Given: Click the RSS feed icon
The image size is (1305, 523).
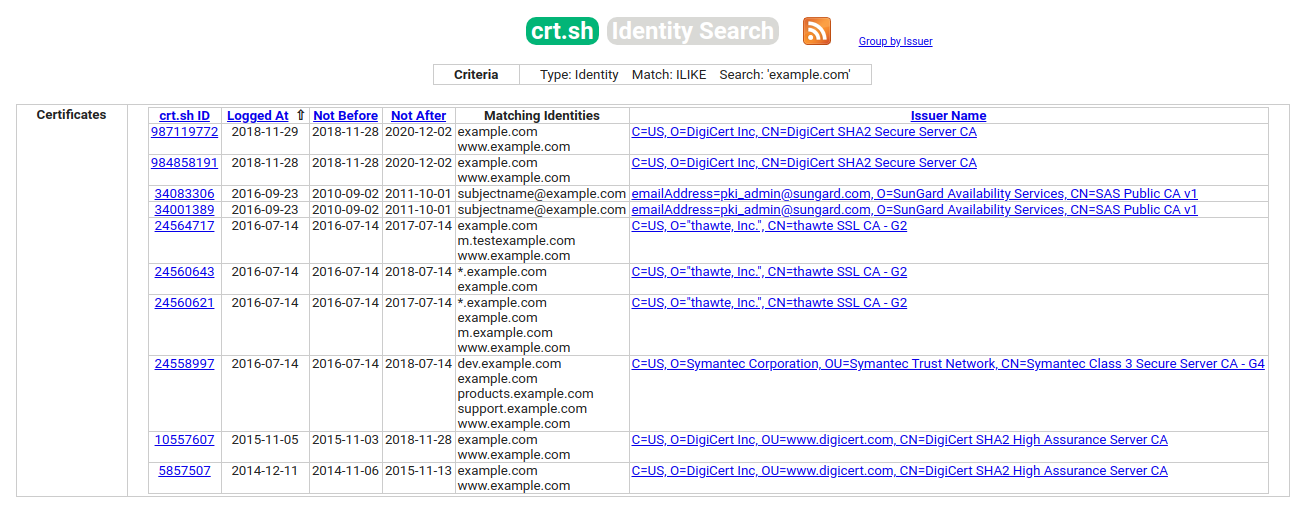Looking at the screenshot, I should (x=816, y=31).
